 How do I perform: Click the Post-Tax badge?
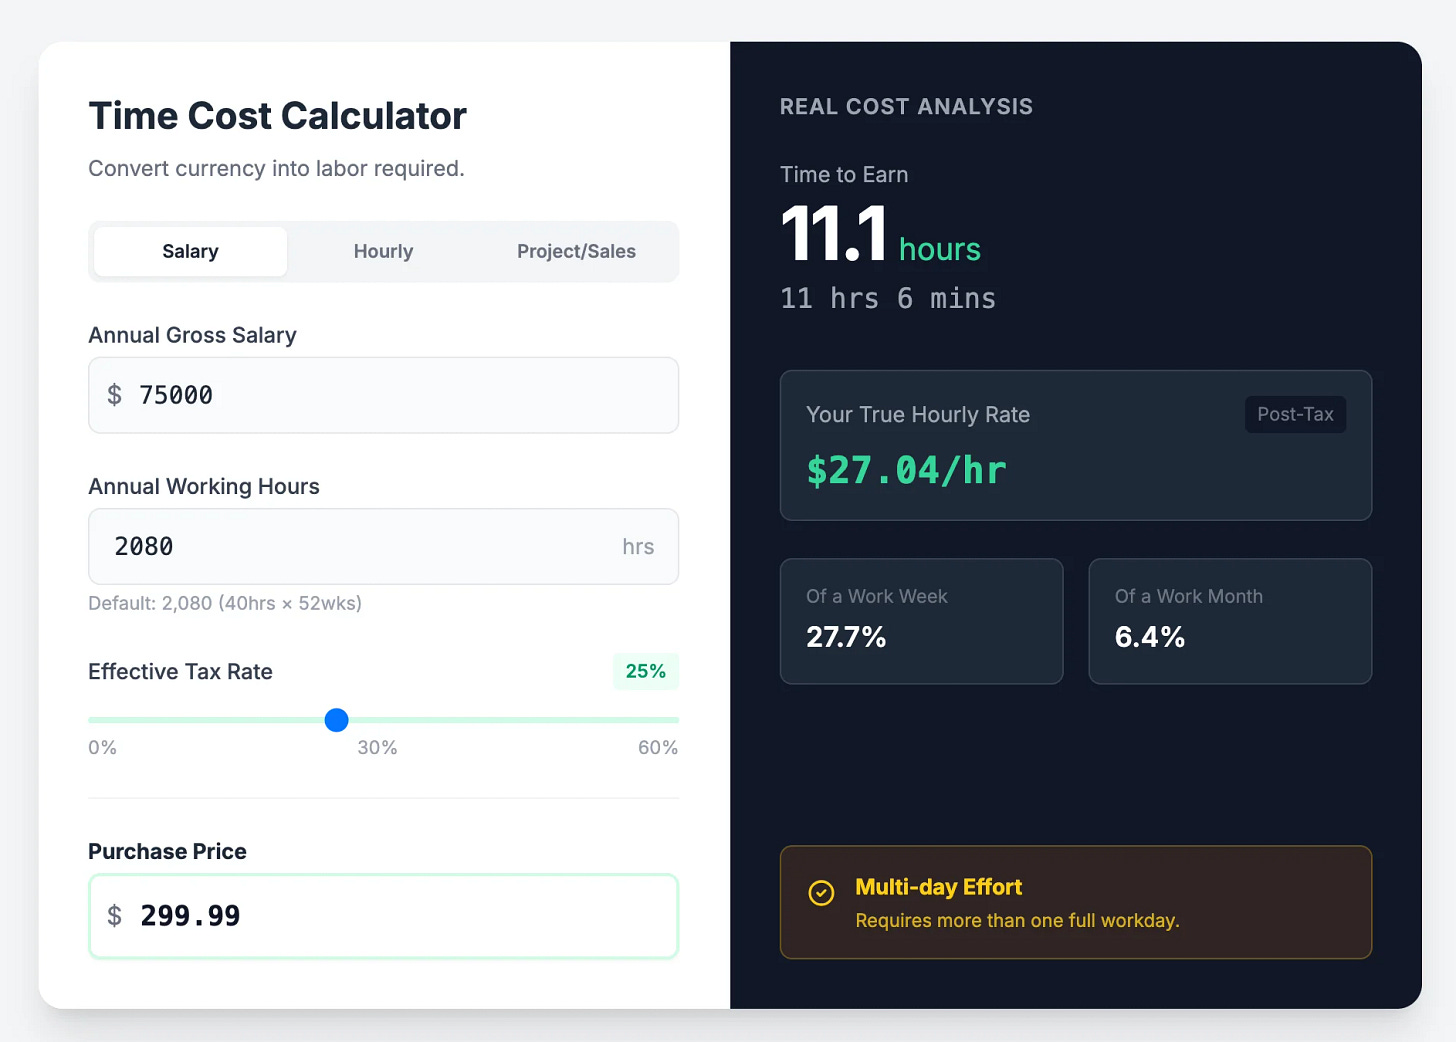(x=1295, y=414)
